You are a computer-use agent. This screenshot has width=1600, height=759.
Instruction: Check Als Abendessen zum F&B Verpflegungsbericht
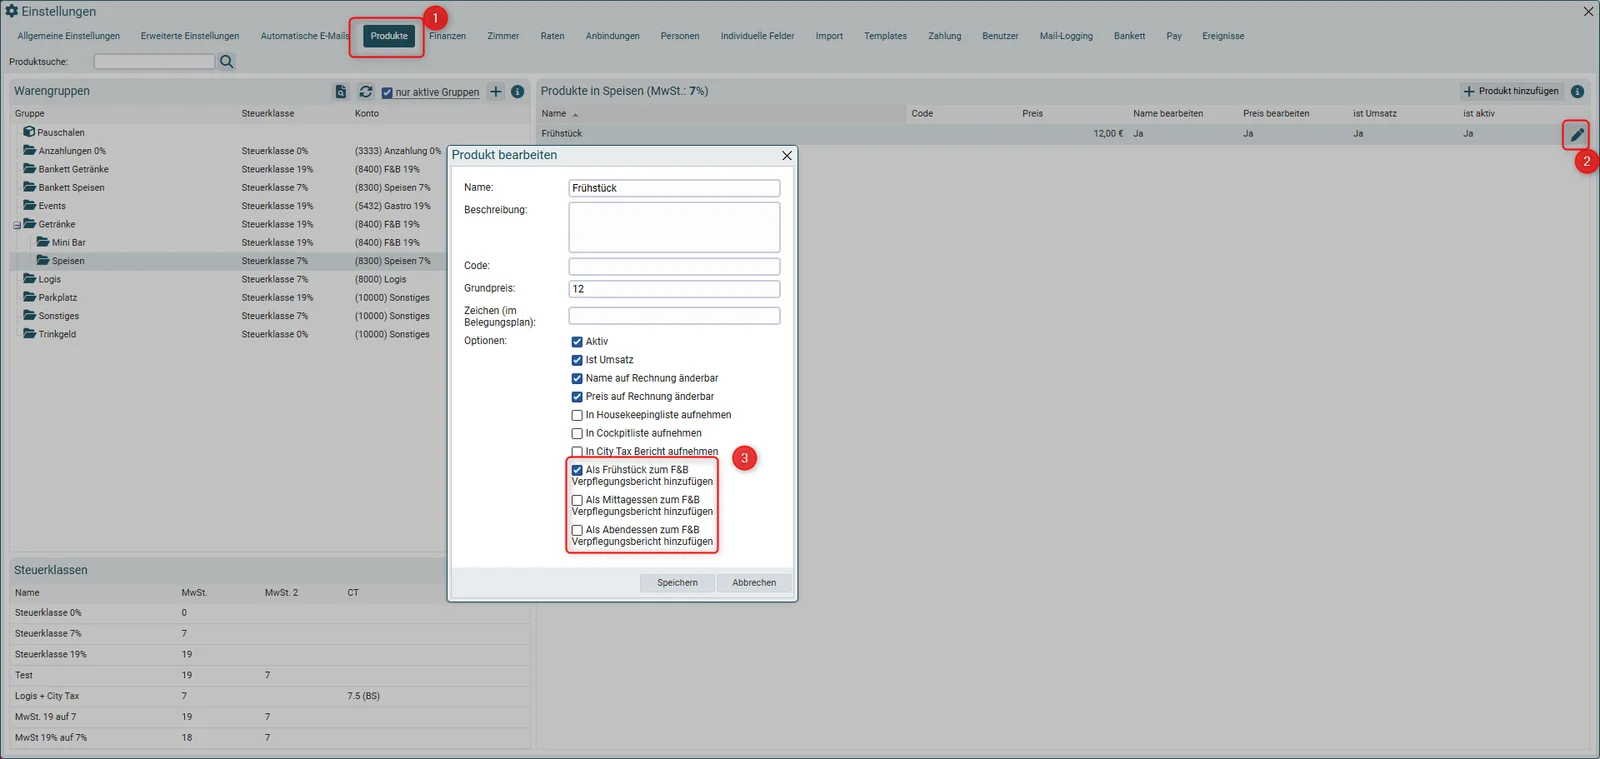[577, 530]
